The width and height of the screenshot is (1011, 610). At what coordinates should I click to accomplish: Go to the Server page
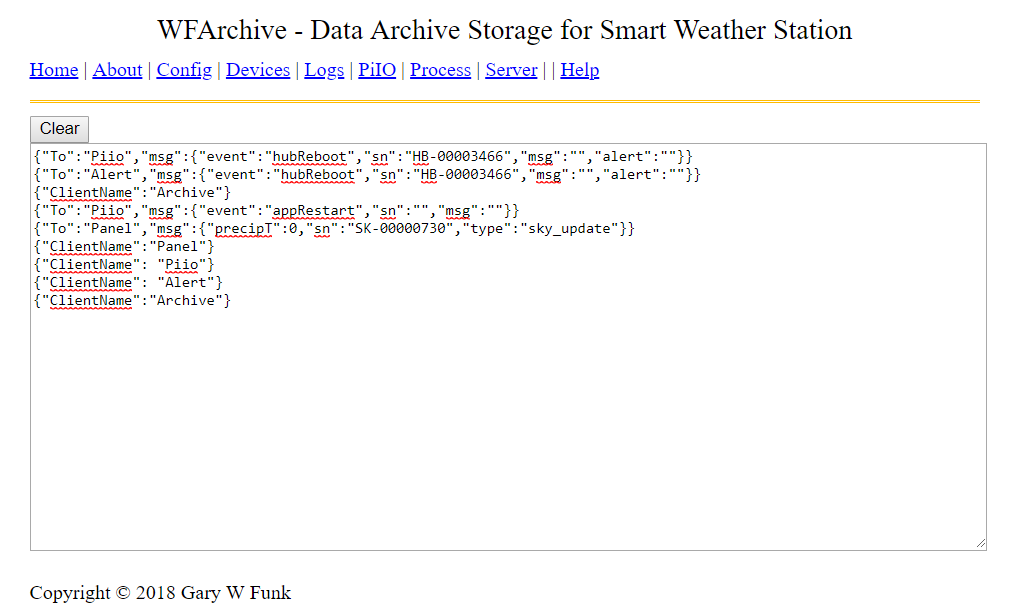(x=511, y=70)
